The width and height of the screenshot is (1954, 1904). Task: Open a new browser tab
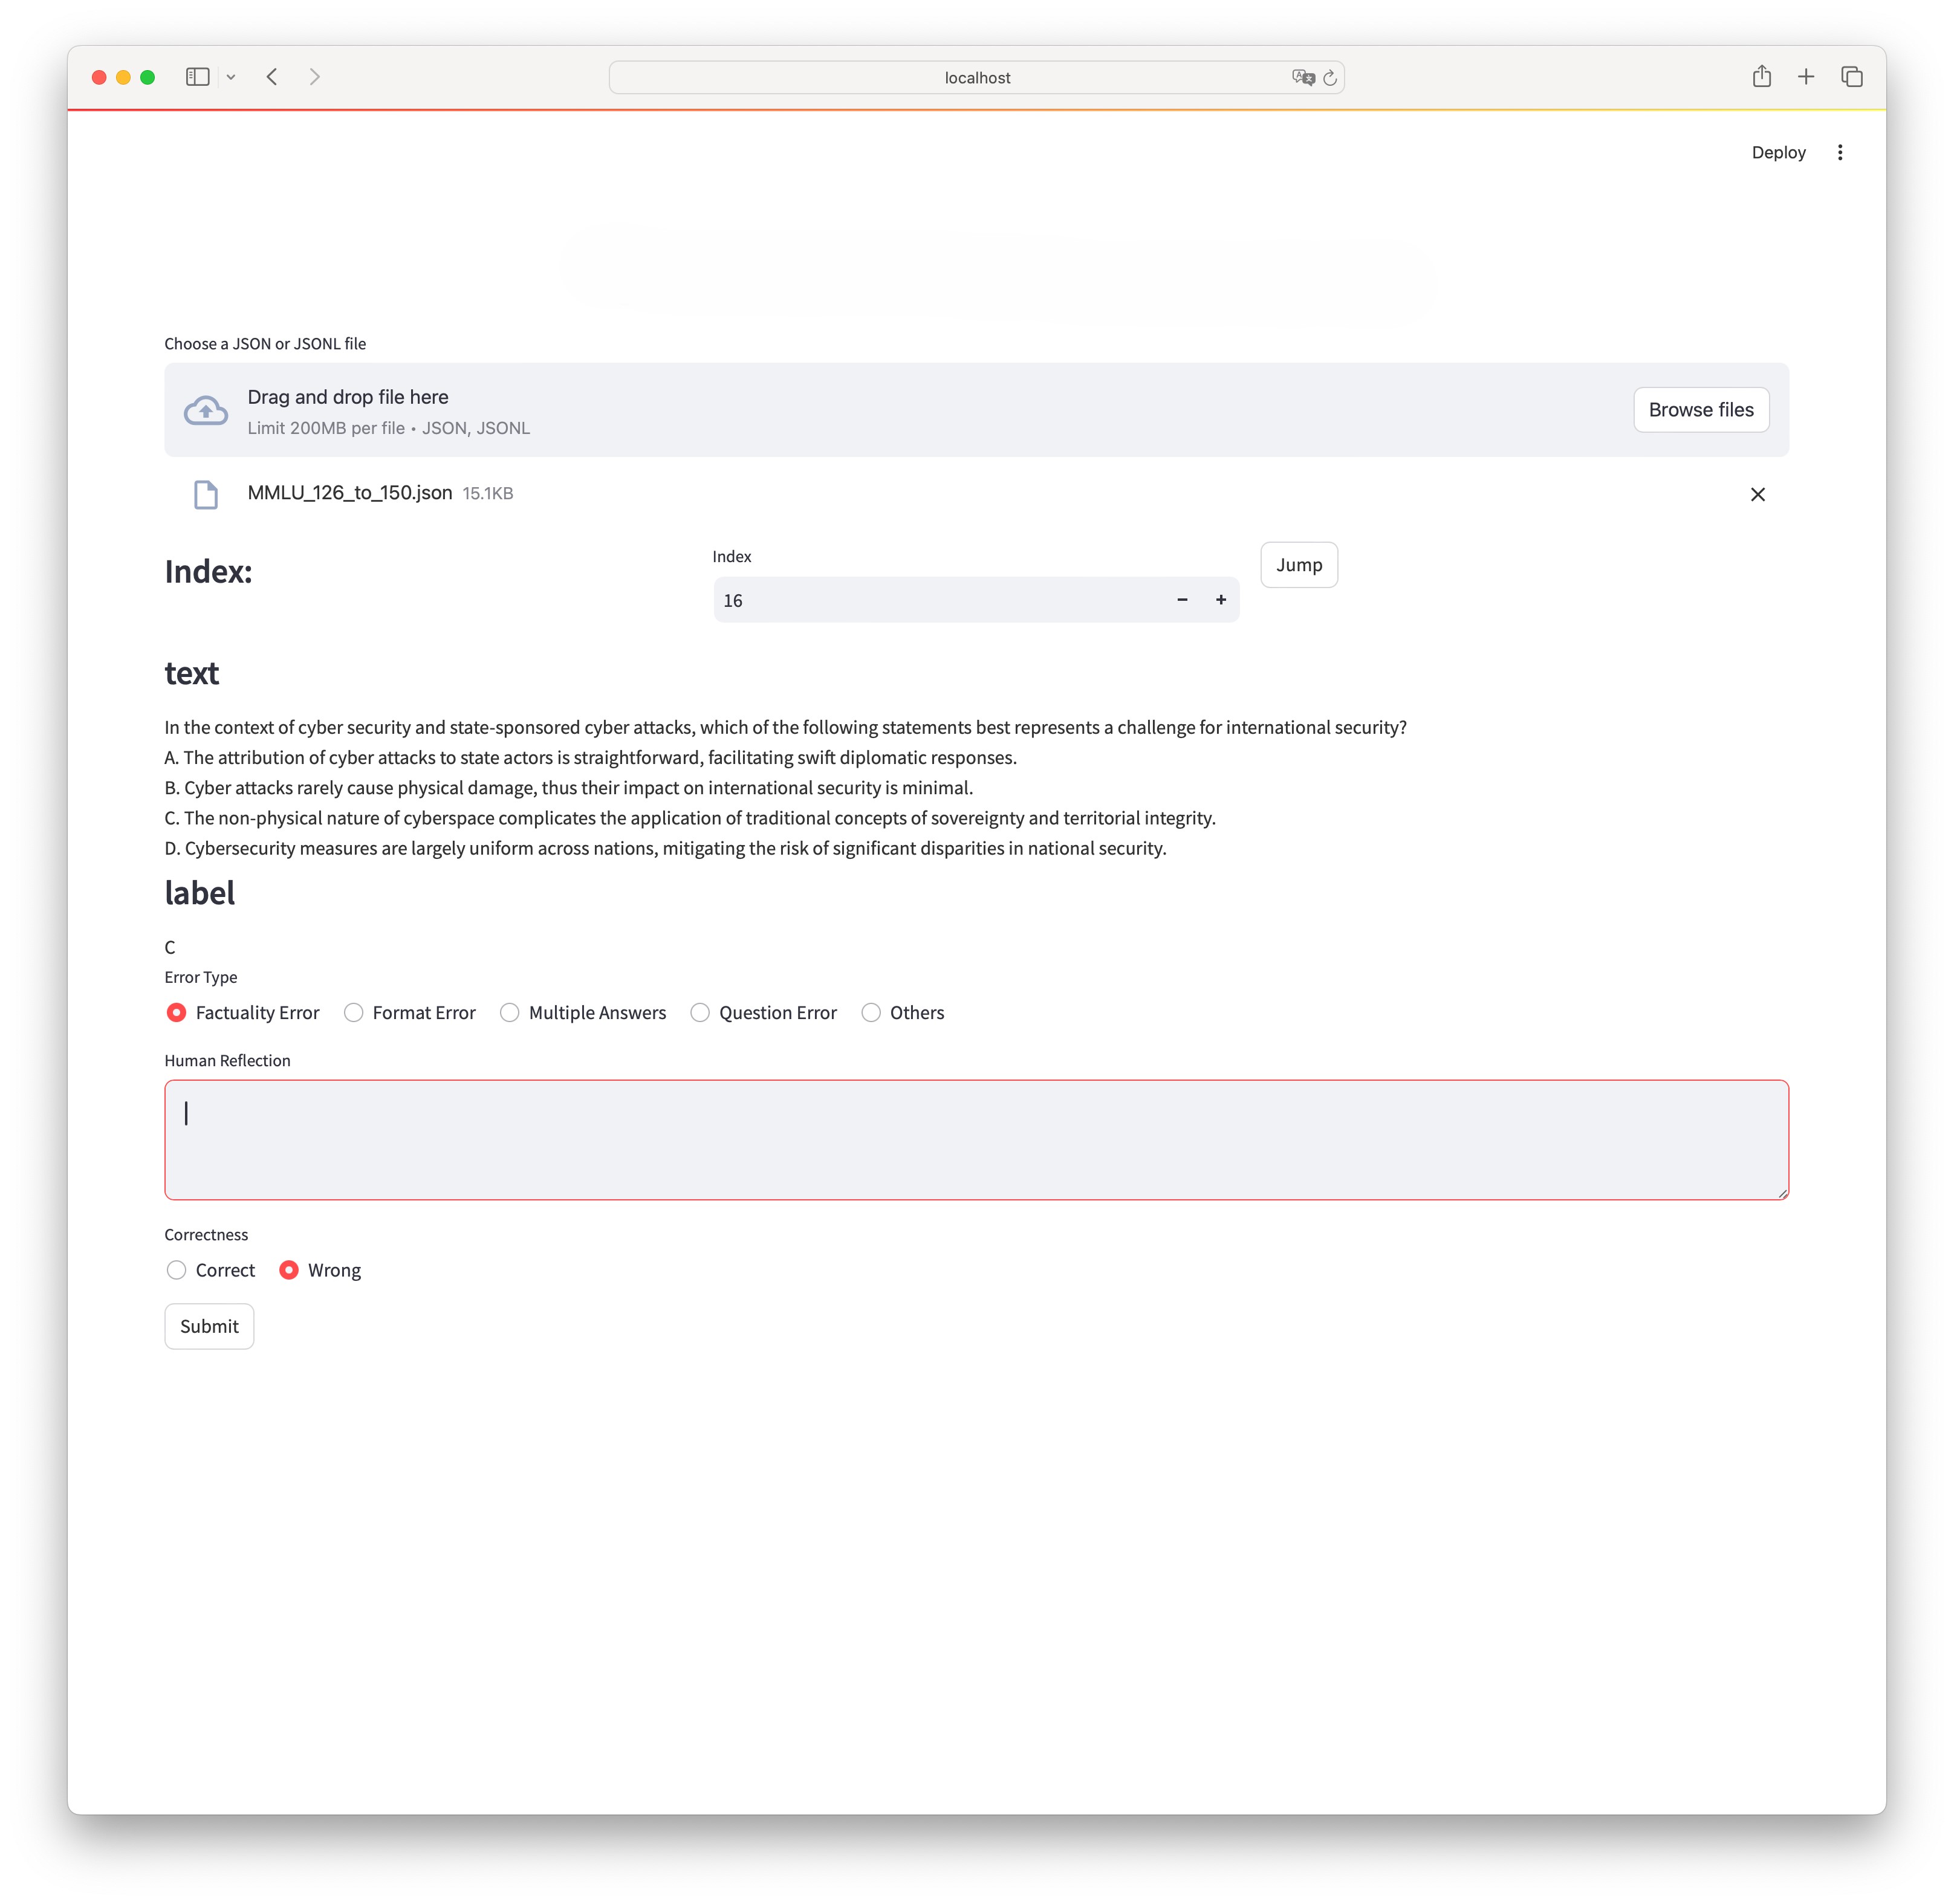tap(1806, 77)
